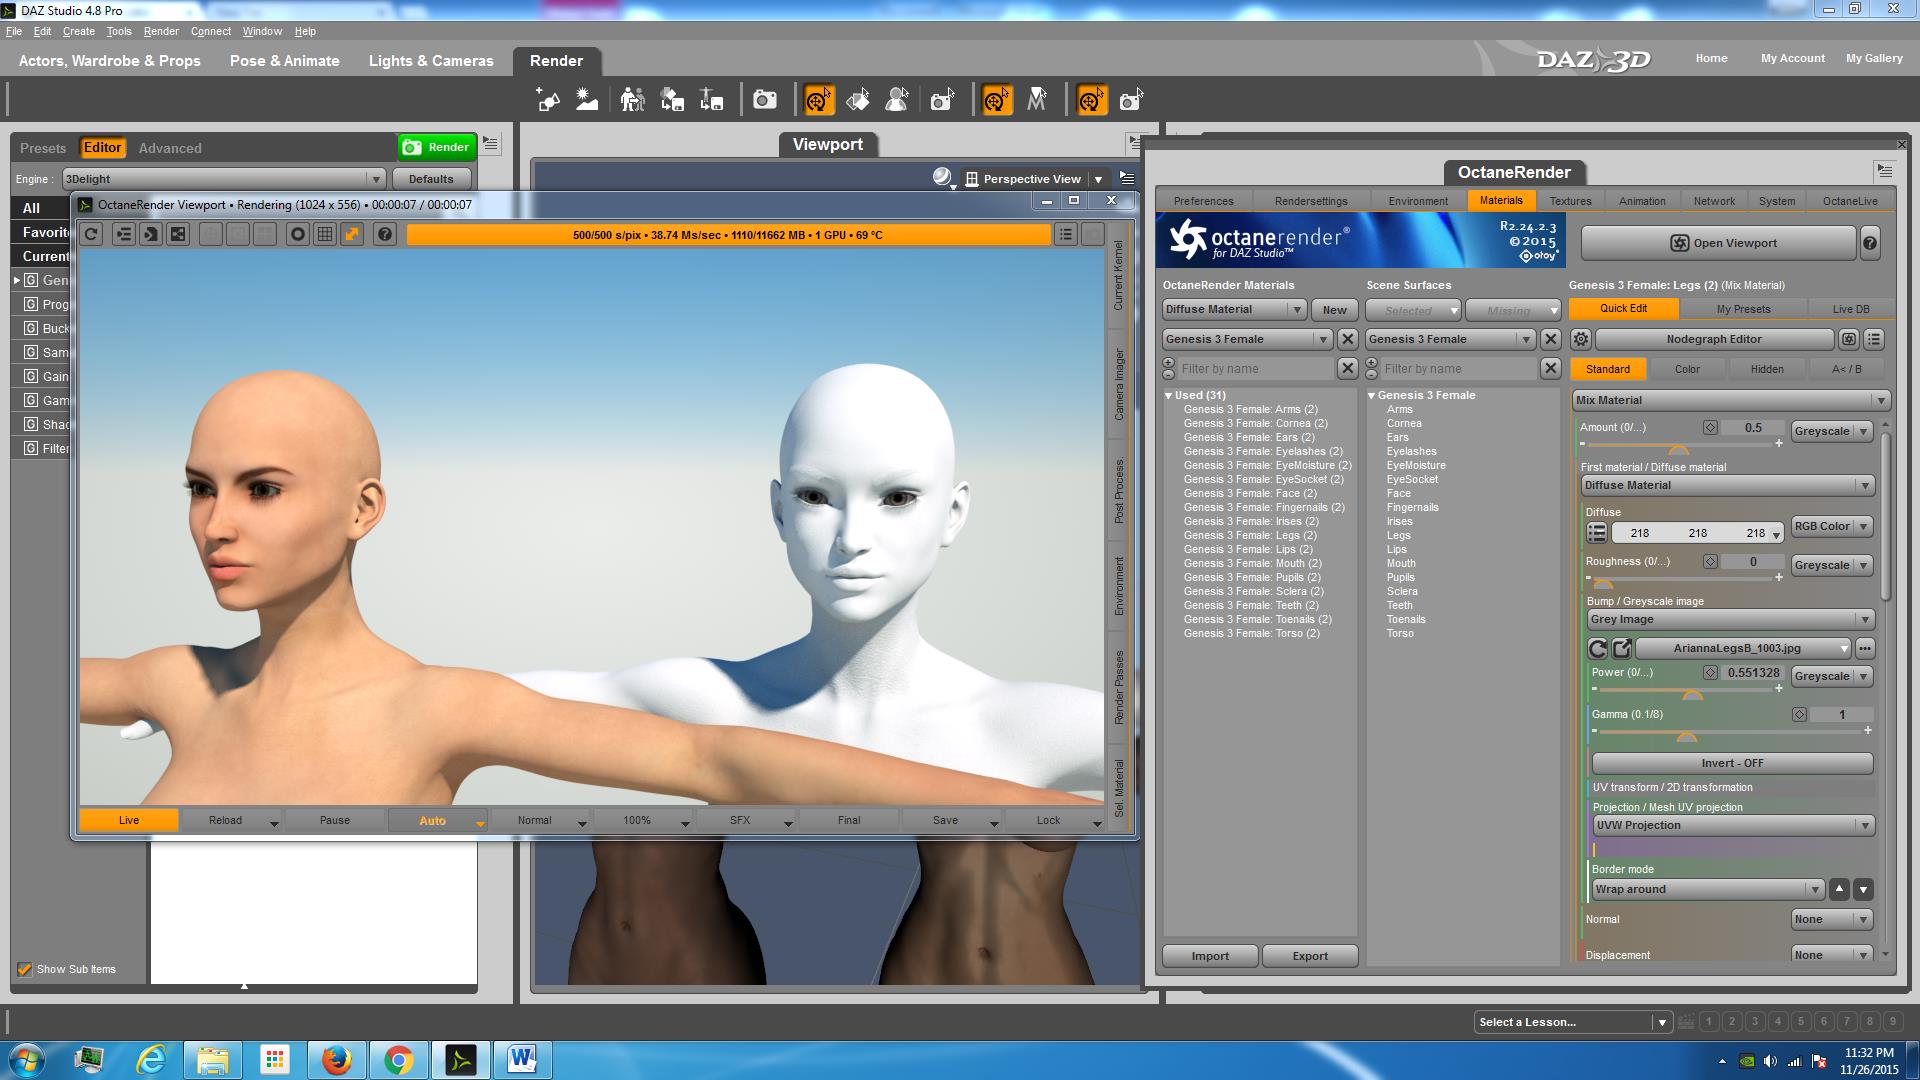1920x1080 pixels.
Task: Select Genesis 3 Female: Face (2) material
Action: point(1250,493)
